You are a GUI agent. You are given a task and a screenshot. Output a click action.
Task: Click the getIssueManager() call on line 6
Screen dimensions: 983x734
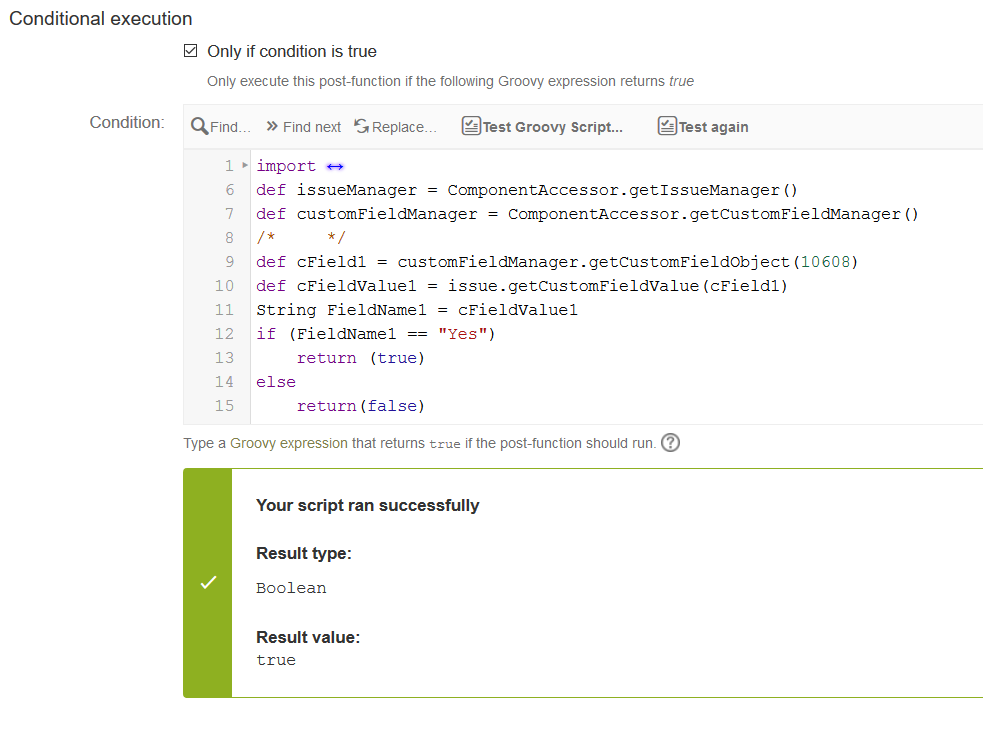pos(713,190)
